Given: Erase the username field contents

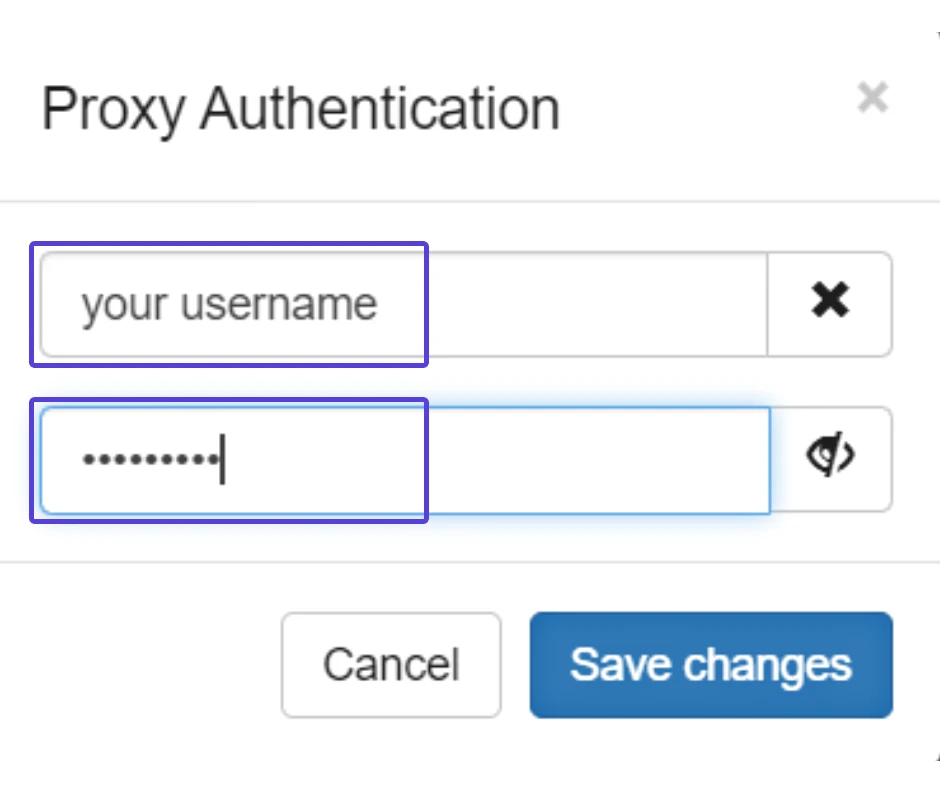Looking at the screenshot, I should (x=830, y=304).
